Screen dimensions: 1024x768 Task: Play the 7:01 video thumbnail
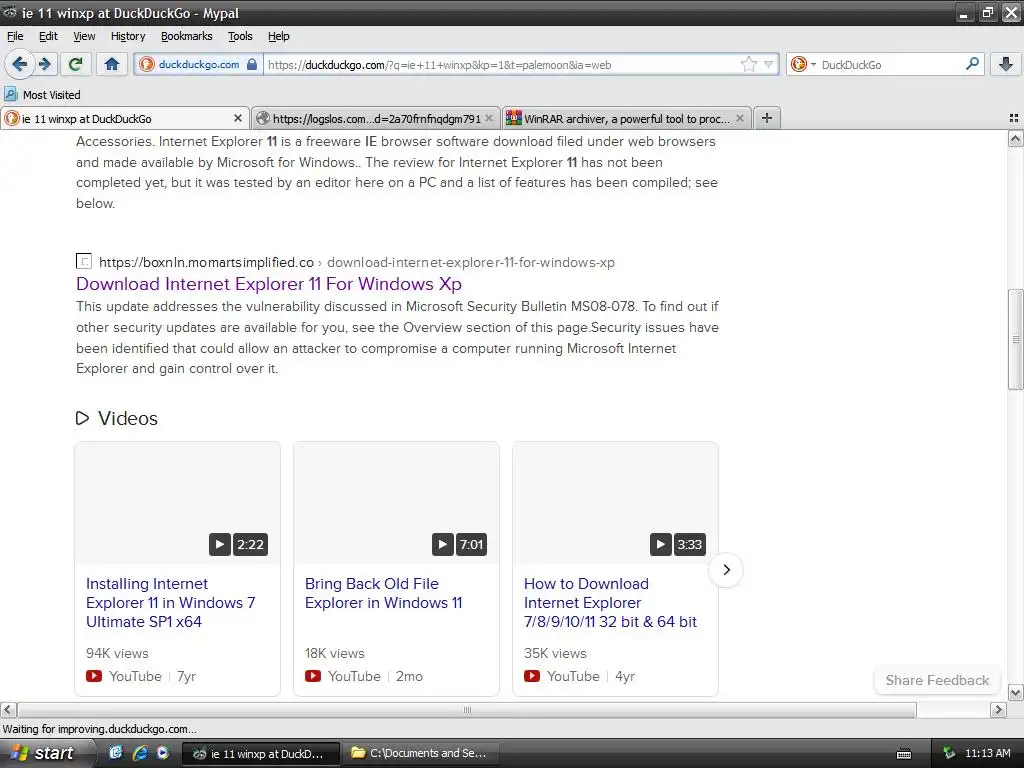tap(396, 503)
